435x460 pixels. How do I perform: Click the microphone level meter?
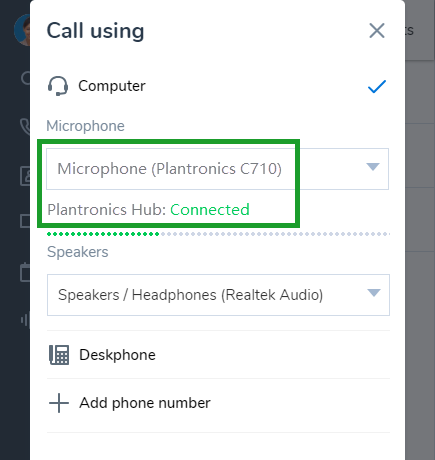218,234
